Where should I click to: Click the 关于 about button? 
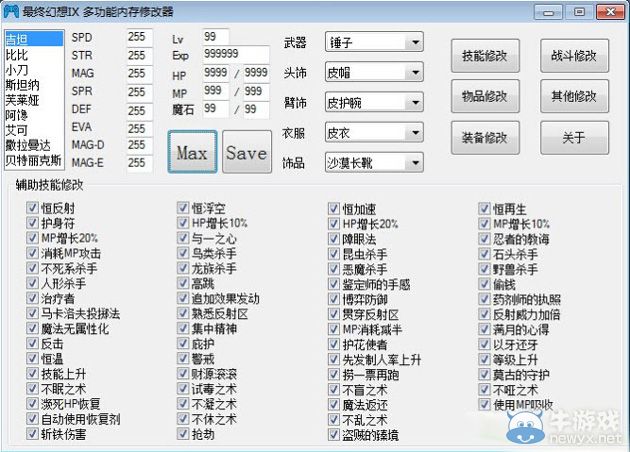(574, 138)
